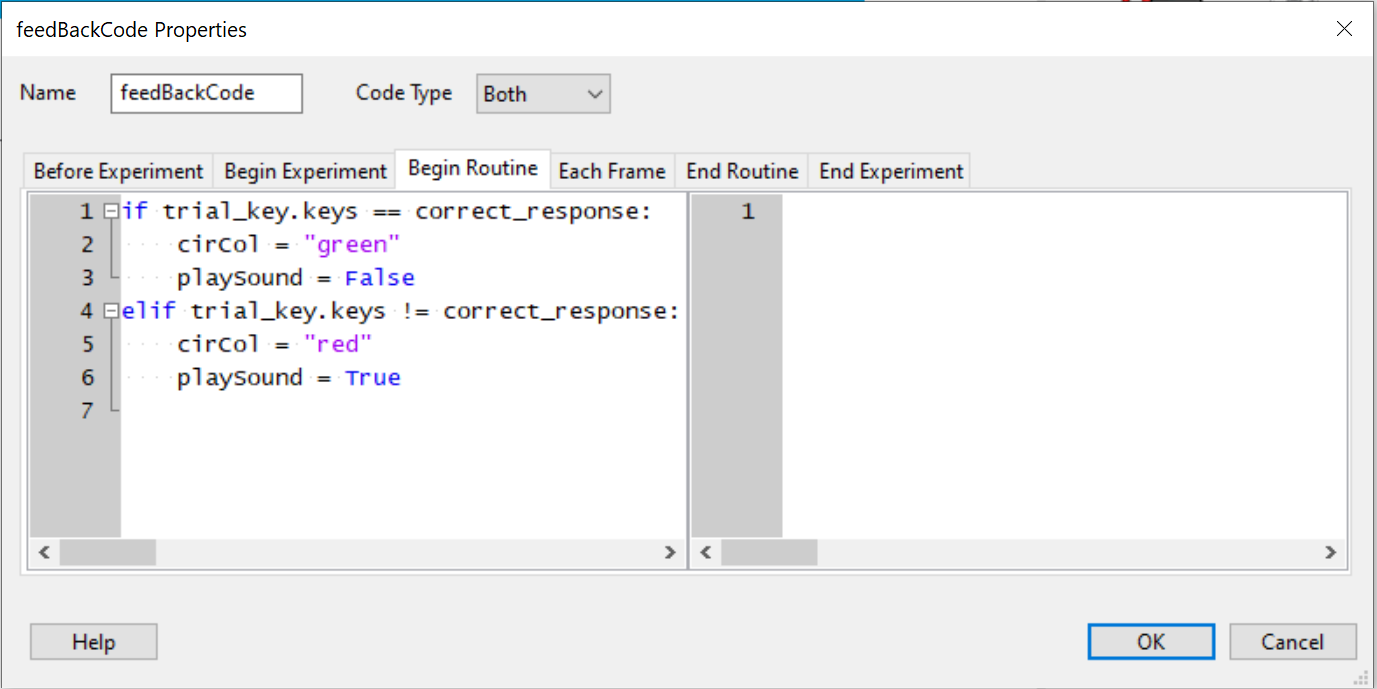This screenshot has width=1377, height=689.
Task: Select the Each Frame tab
Action: tap(611, 171)
